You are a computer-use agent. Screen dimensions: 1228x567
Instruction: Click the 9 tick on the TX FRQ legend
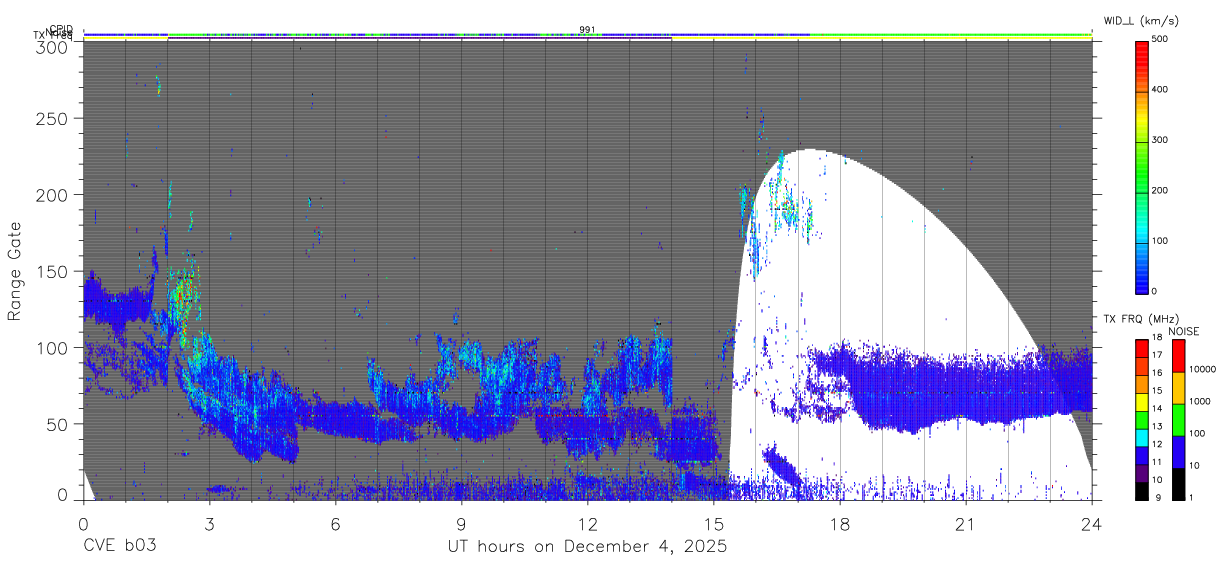[1160, 498]
